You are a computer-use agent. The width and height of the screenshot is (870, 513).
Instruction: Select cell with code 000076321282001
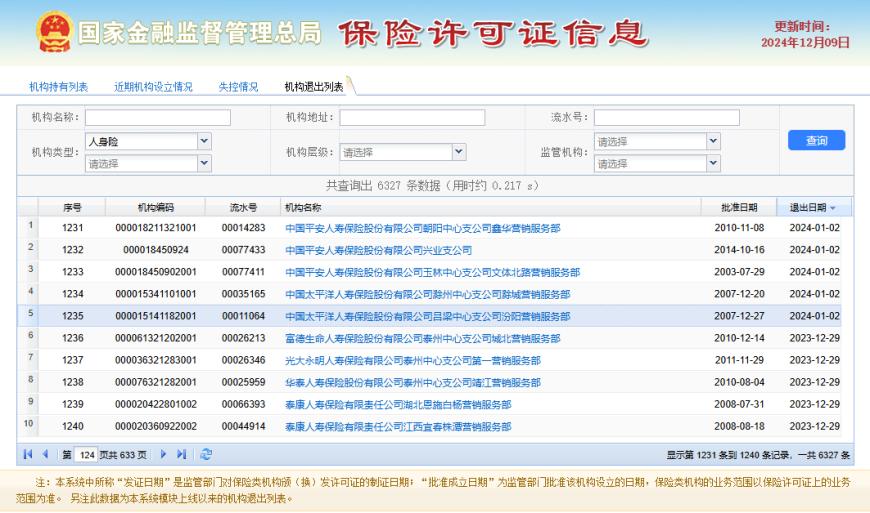(x=156, y=382)
